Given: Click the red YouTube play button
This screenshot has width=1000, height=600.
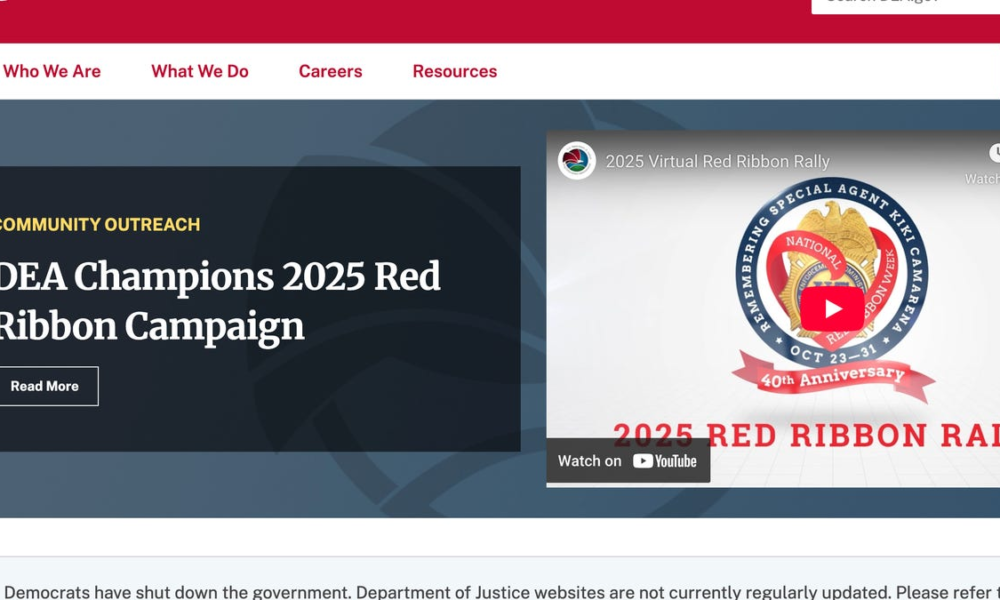Looking at the screenshot, I should pos(832,309).
